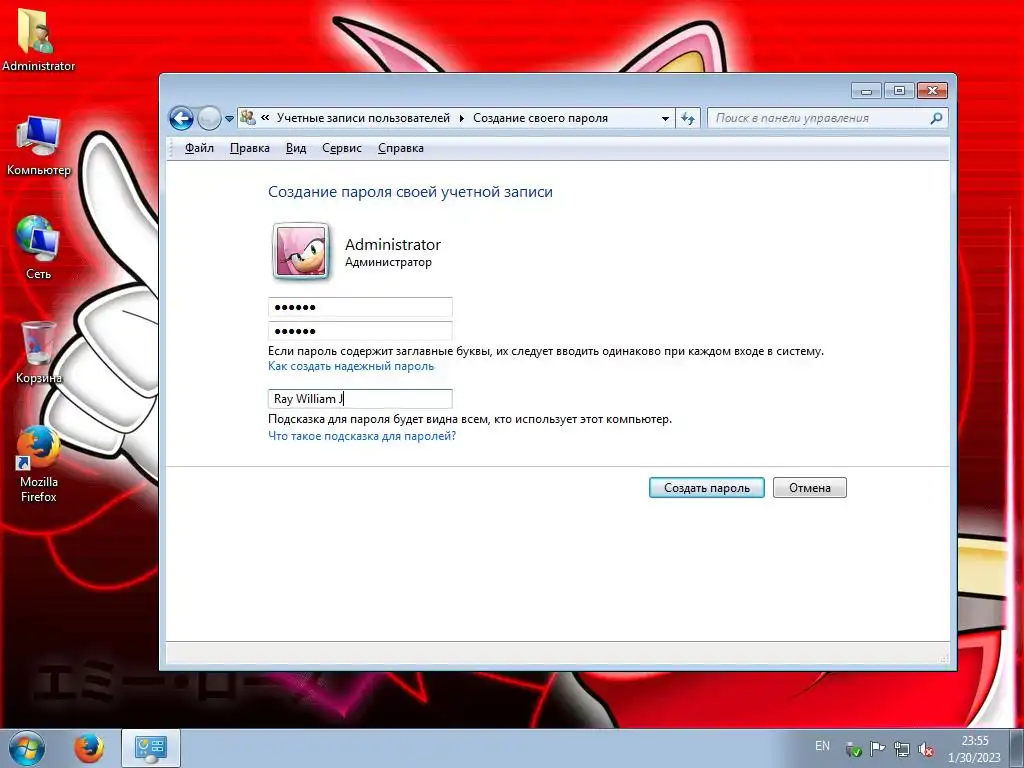Click the Отмена button

(x=810, y=488)
